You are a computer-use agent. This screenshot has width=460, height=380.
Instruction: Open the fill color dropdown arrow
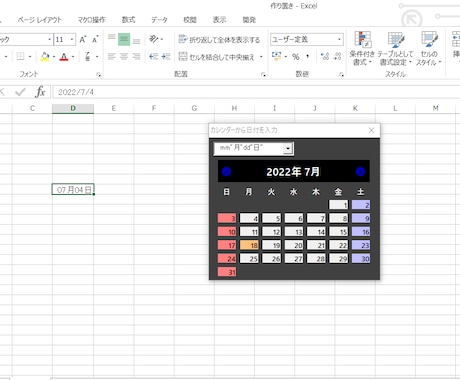pos(54,56)
